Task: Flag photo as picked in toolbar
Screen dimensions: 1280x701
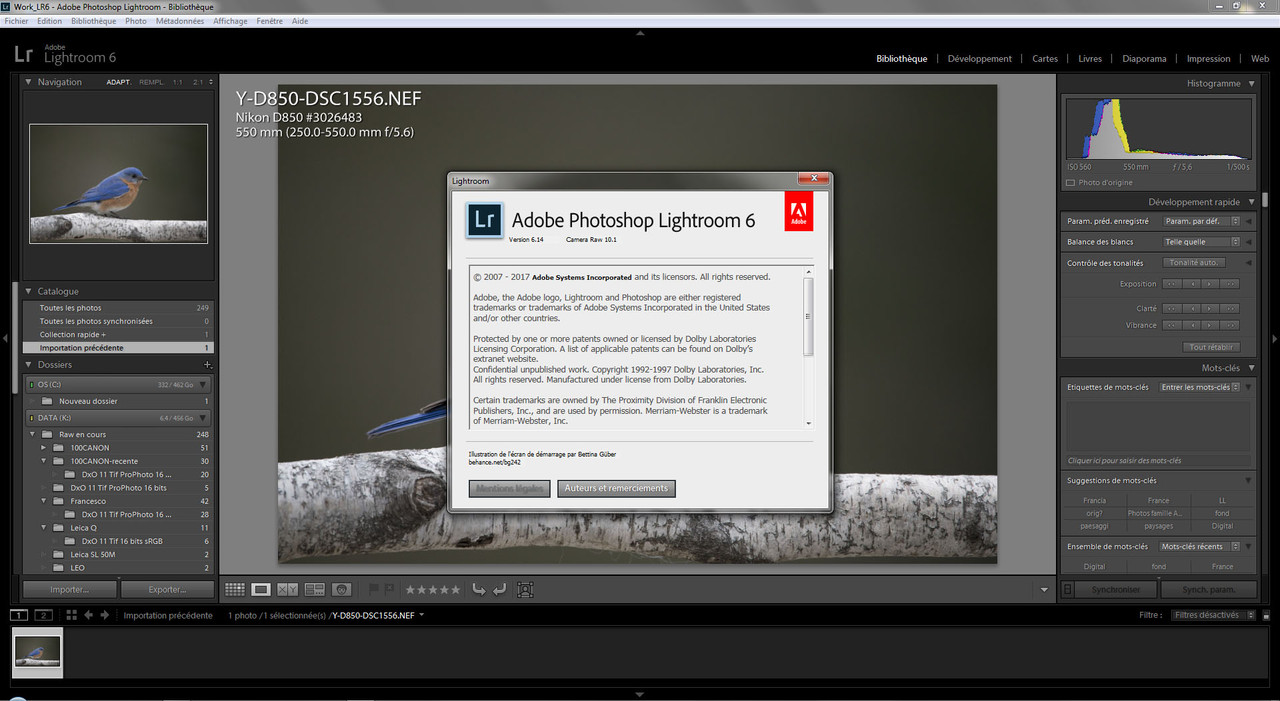Action: [x=374, y=590]
